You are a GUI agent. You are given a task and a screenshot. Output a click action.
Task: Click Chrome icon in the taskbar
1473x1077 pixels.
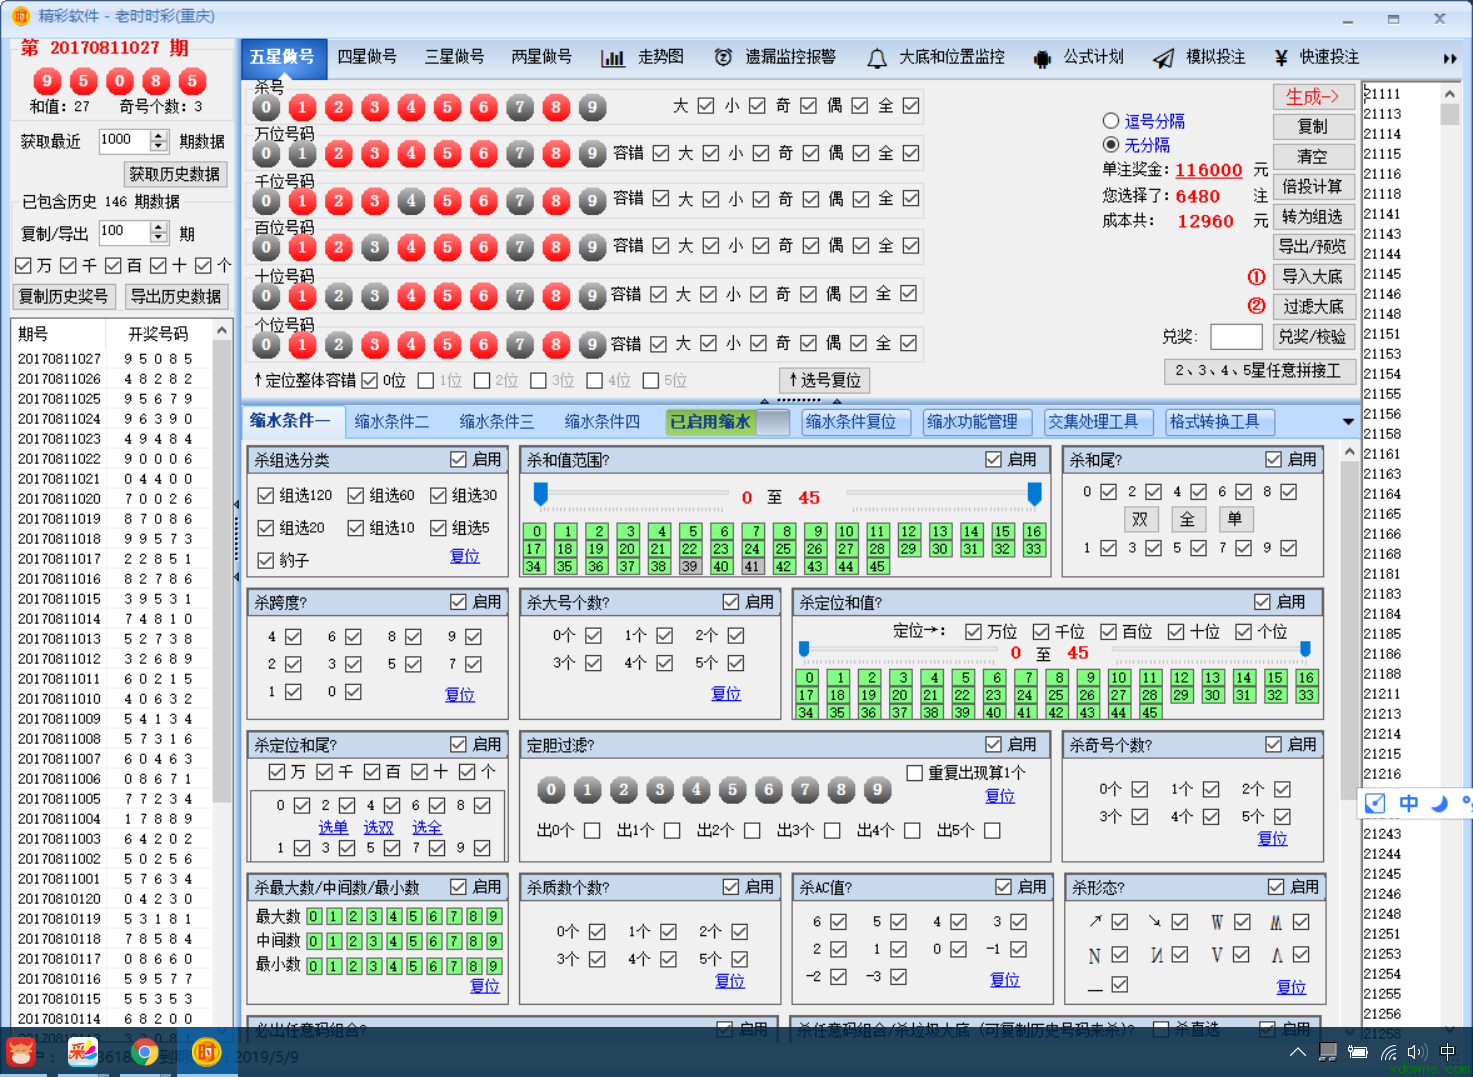[144, 1052]
